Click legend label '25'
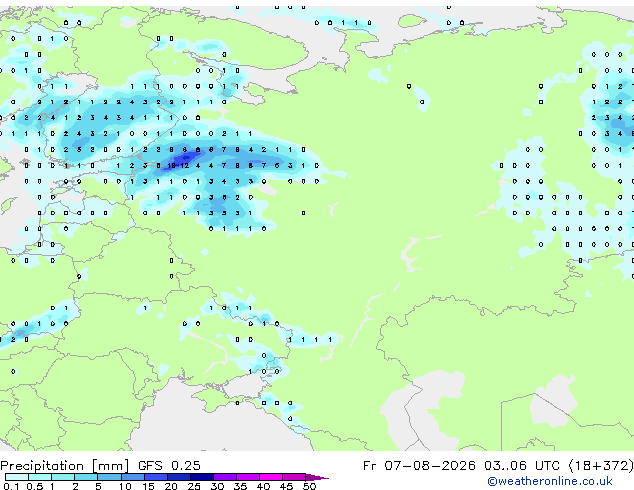This screenshot has height=490, width=634. (x=194, y=486)
